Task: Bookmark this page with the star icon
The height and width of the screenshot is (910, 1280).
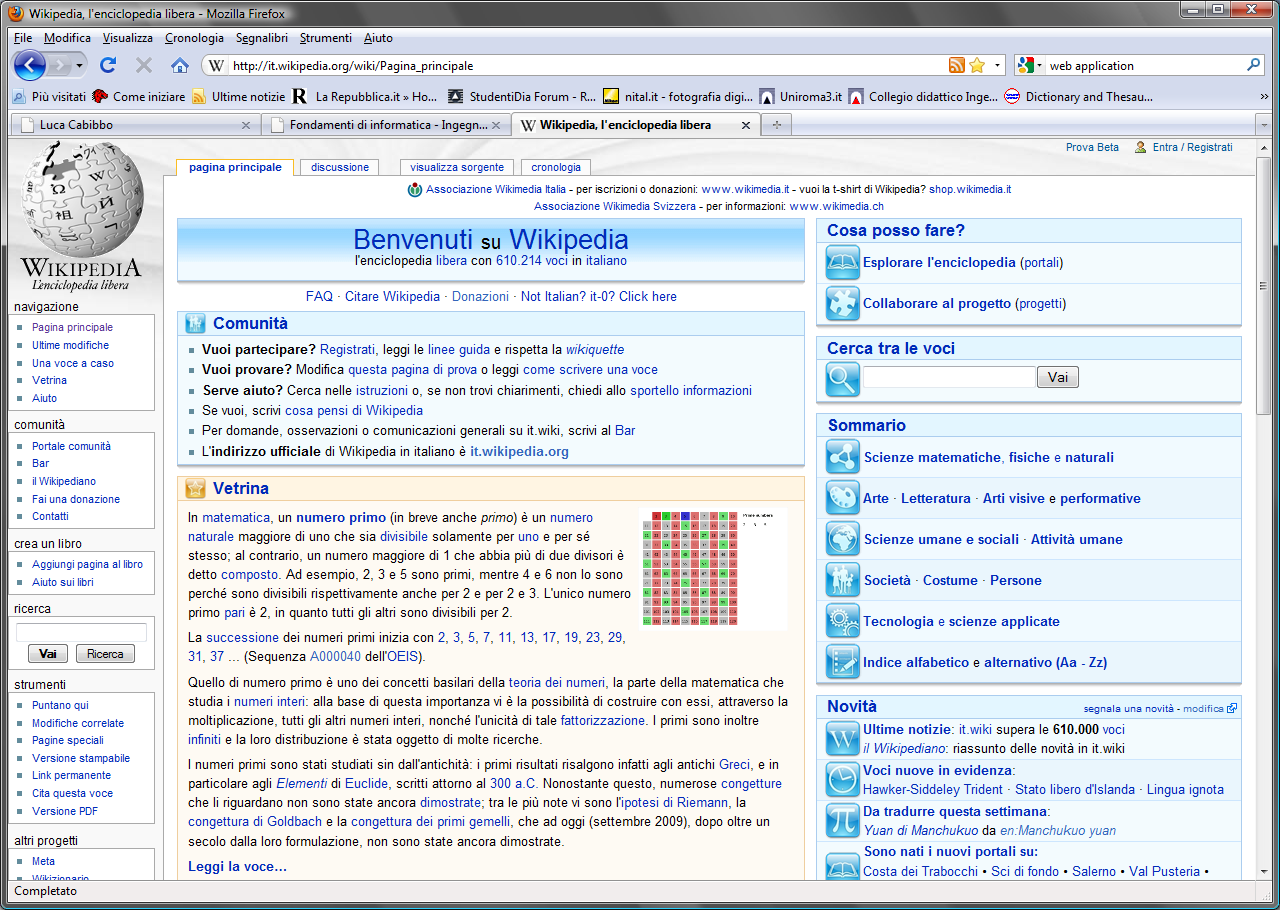Action: 977,65
